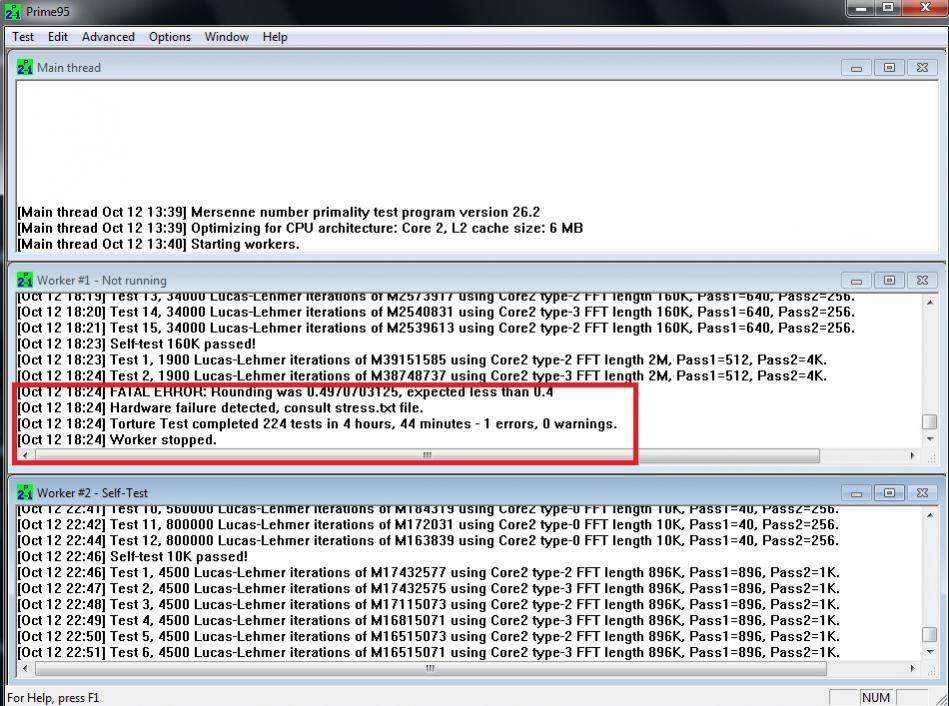949x706 pixels.
Task: Open the Edit menu
Action: tap(57, 37)
